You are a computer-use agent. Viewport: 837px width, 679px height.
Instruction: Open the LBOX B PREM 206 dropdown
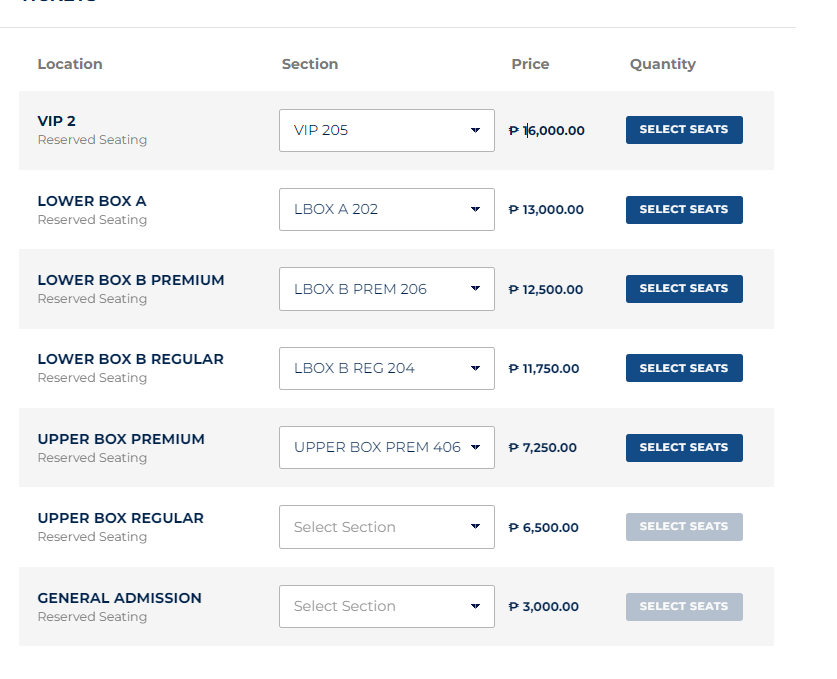386,289
